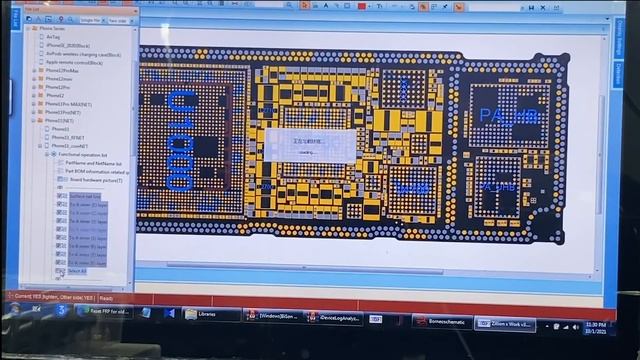Open the Drawing Settings side tab on right
640x360 pixels.
(619, 37)
